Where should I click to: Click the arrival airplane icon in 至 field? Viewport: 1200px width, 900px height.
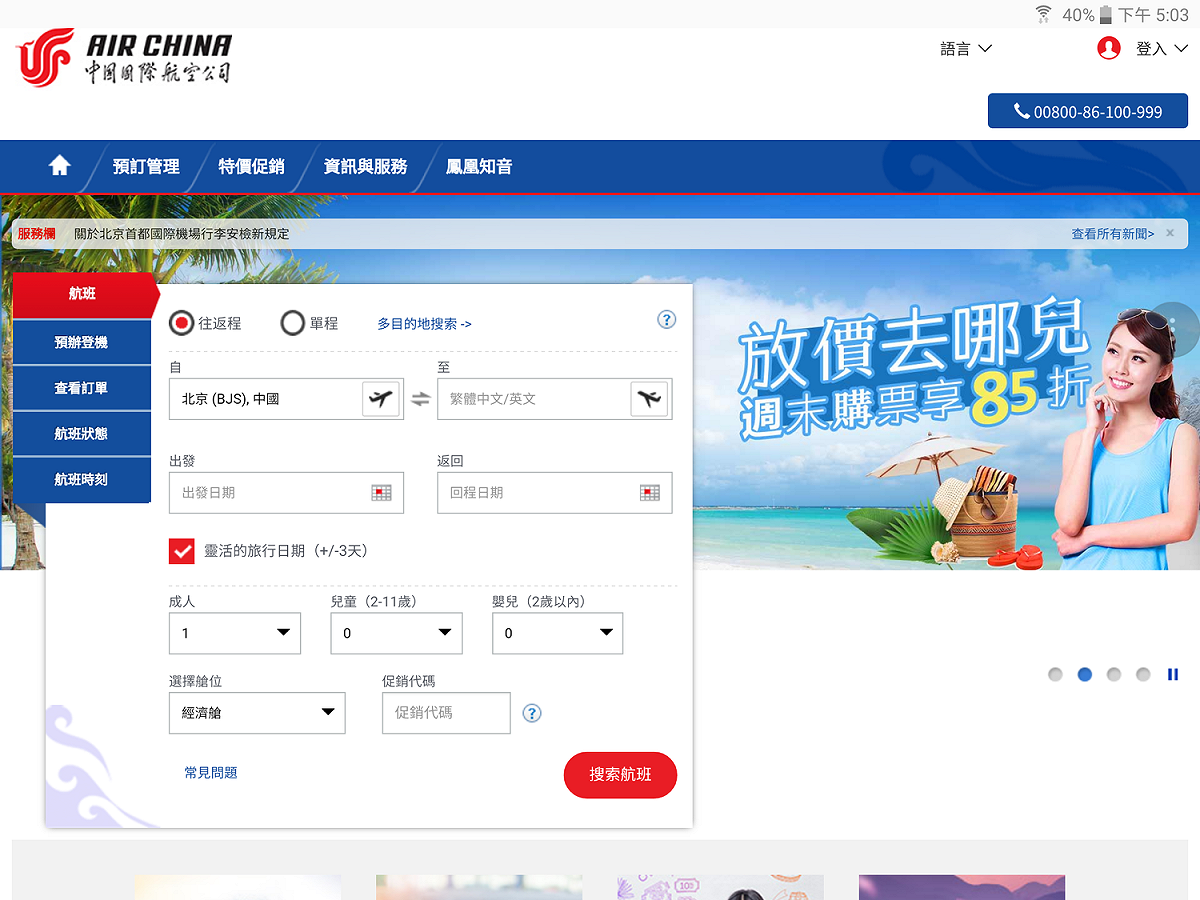point(649,399)
